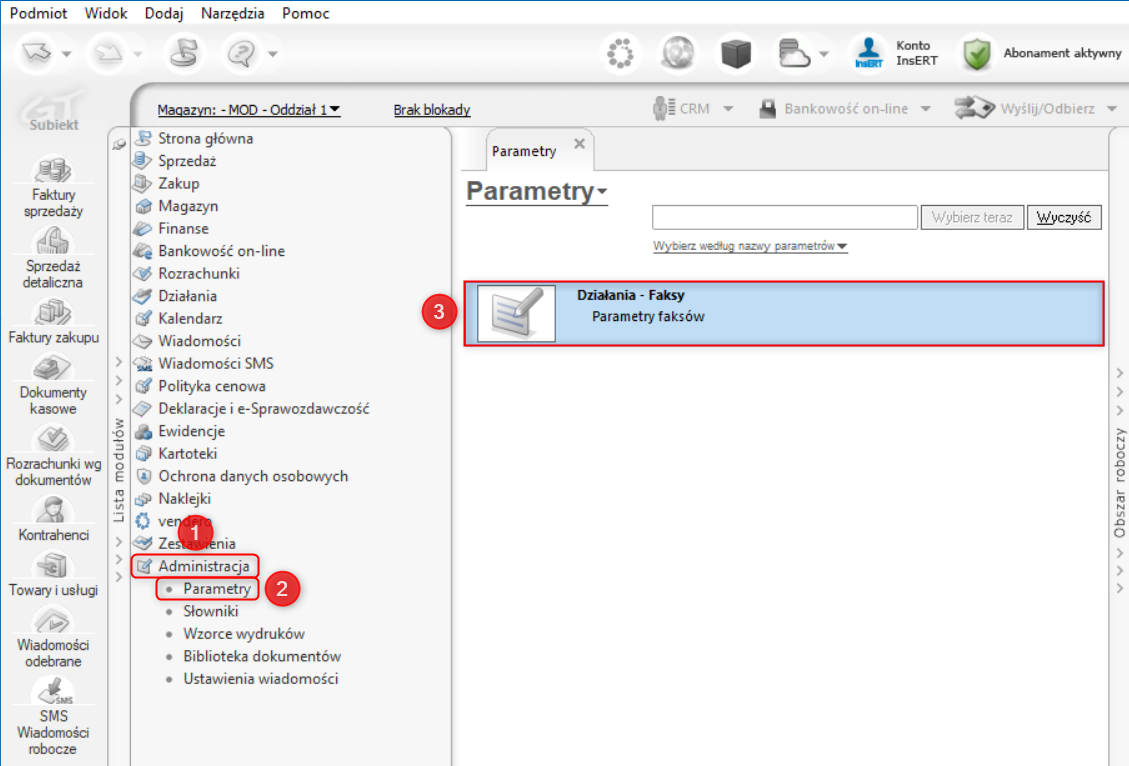
Task: Open Magazyn module in list
Action: tap(188, 206)
